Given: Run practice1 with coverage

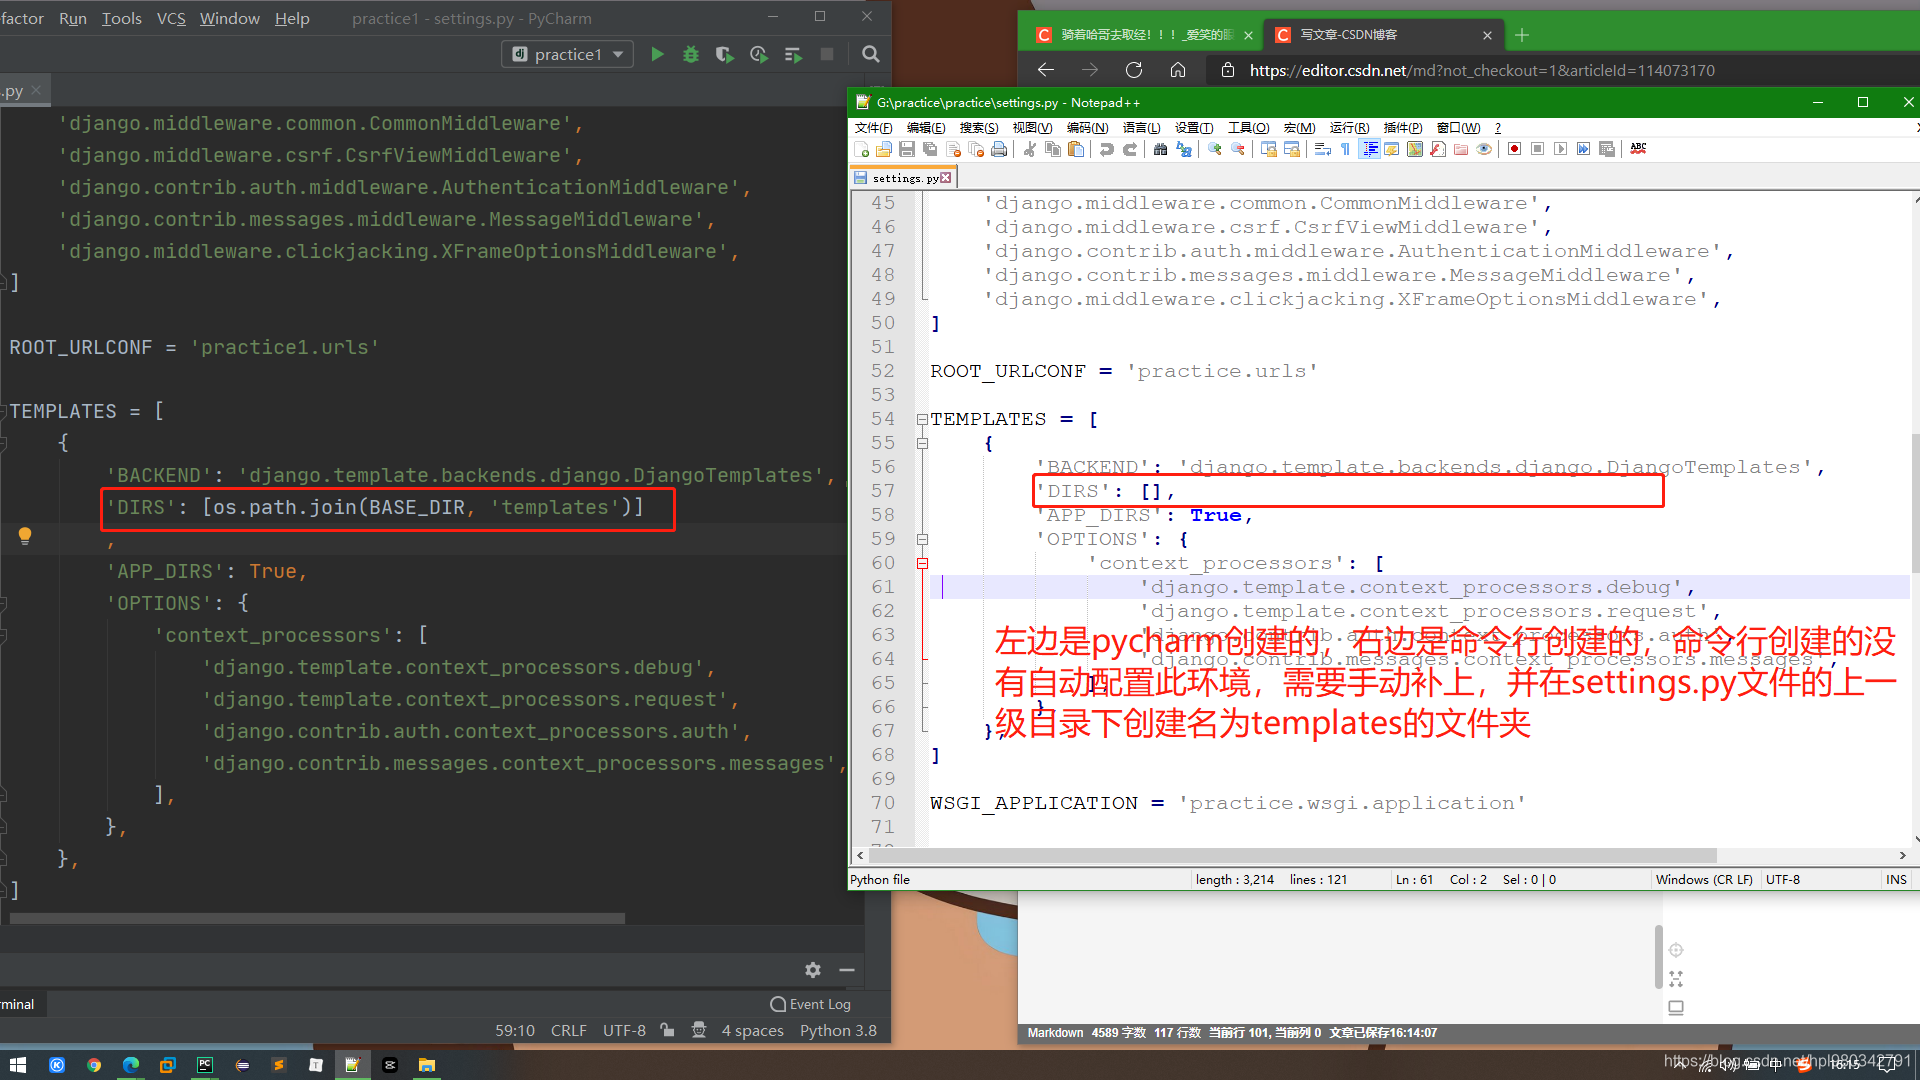Looking at the screenshot, I should click(x=724, y=55).
